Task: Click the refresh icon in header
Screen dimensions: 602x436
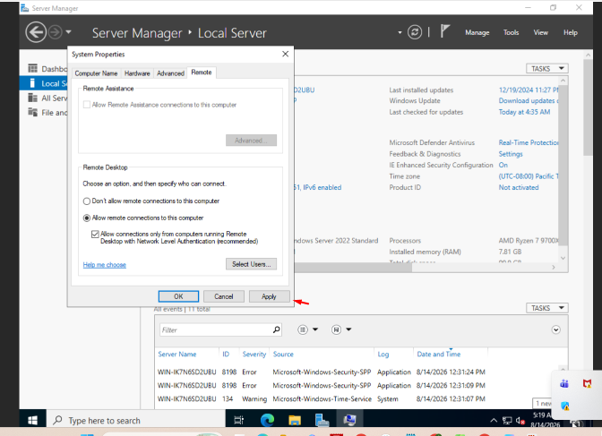Action: pos(414,32)
